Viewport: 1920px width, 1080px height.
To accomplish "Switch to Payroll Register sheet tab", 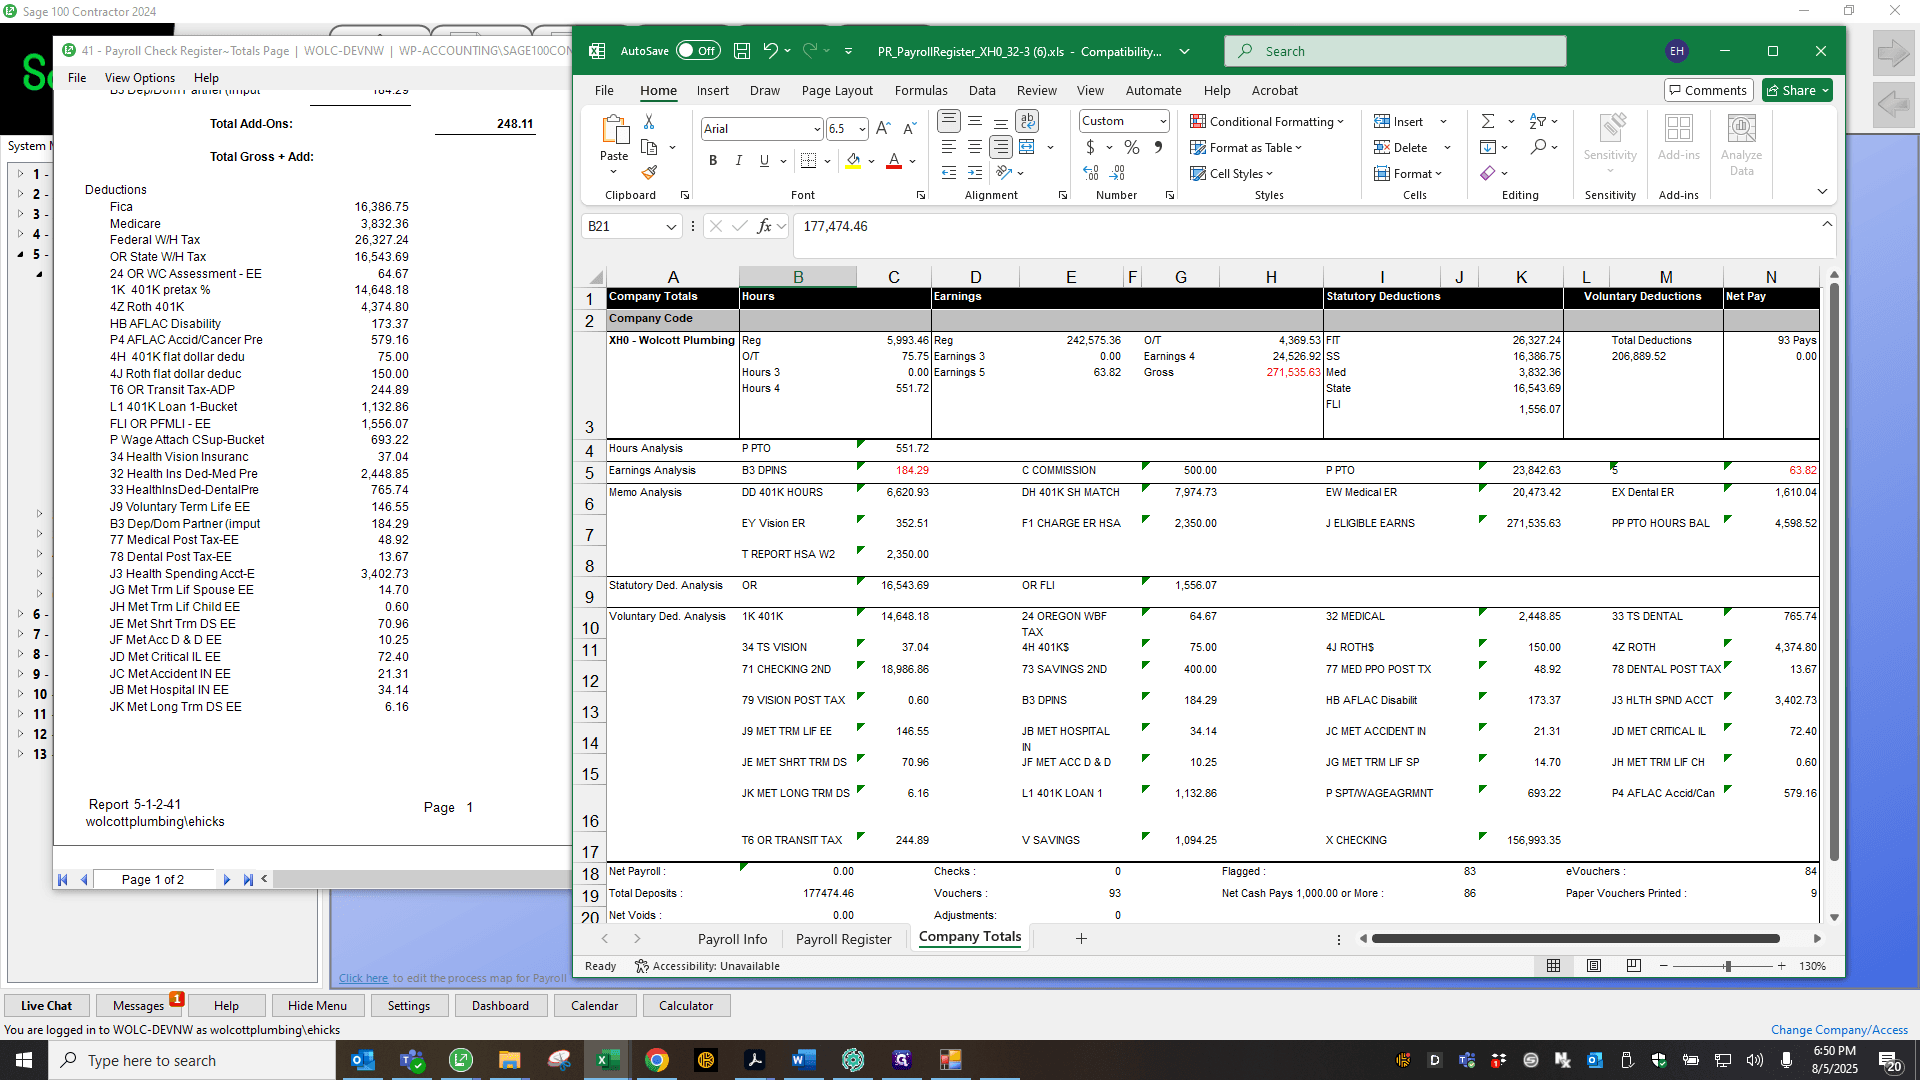I will point(843,939).
